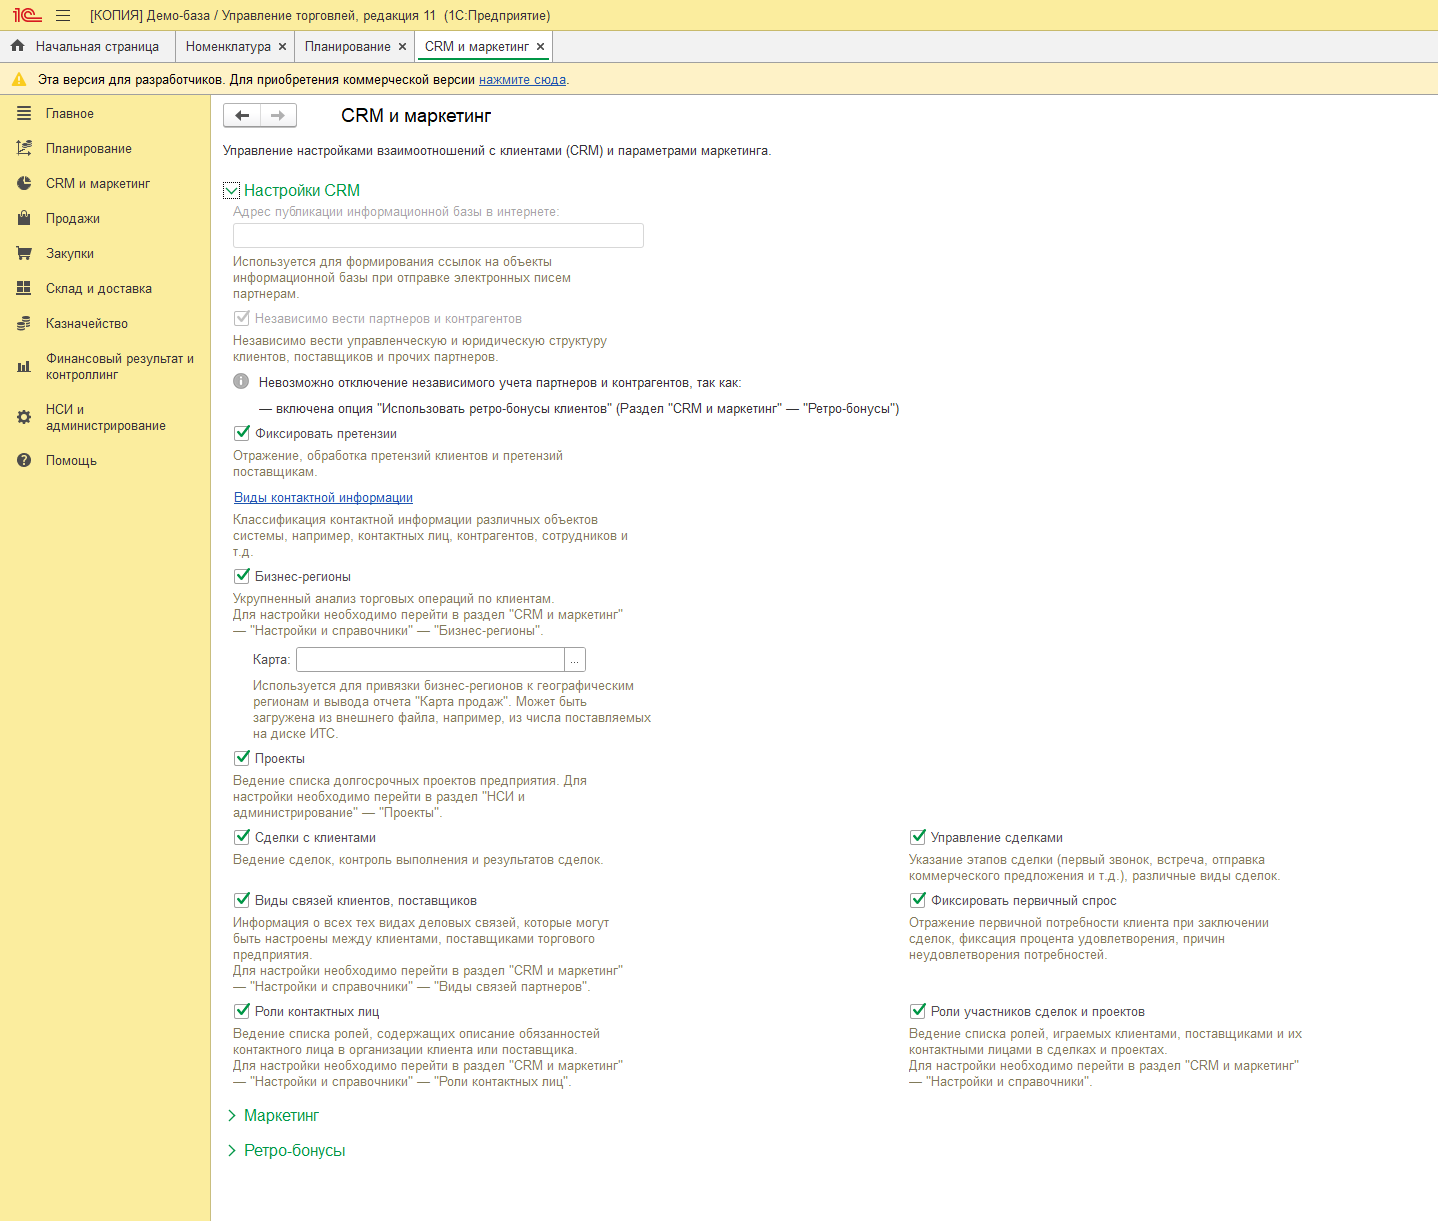Open the main hamburger menu
Image resolution: width=1438 pixels, height=1221 pixels.
[x=63, y=15]
